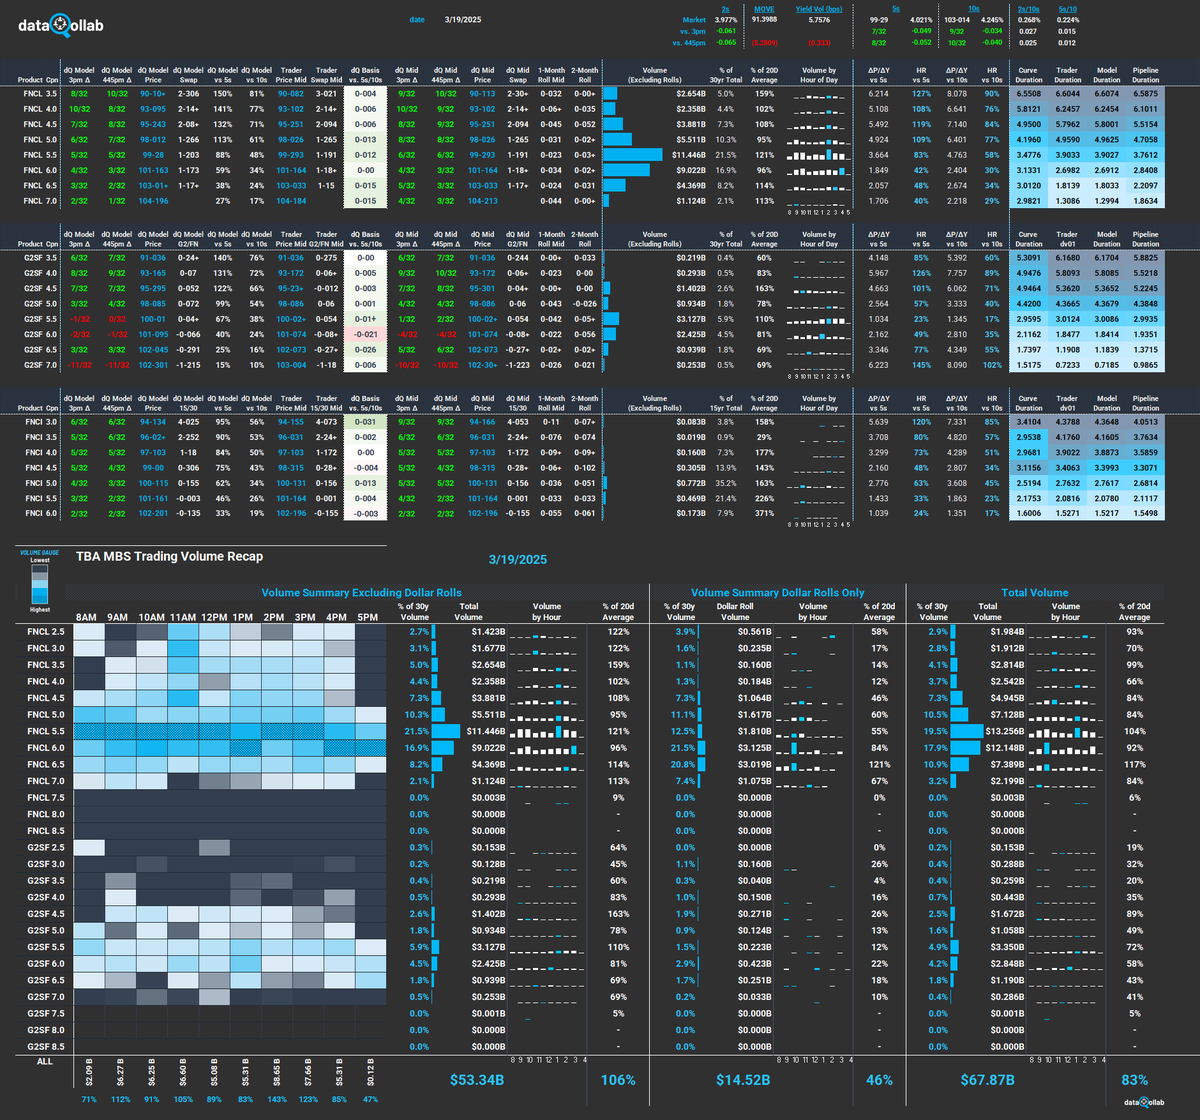Select the Total Volume section heading
The image size is (1200, 1120).
point(1034,592)
